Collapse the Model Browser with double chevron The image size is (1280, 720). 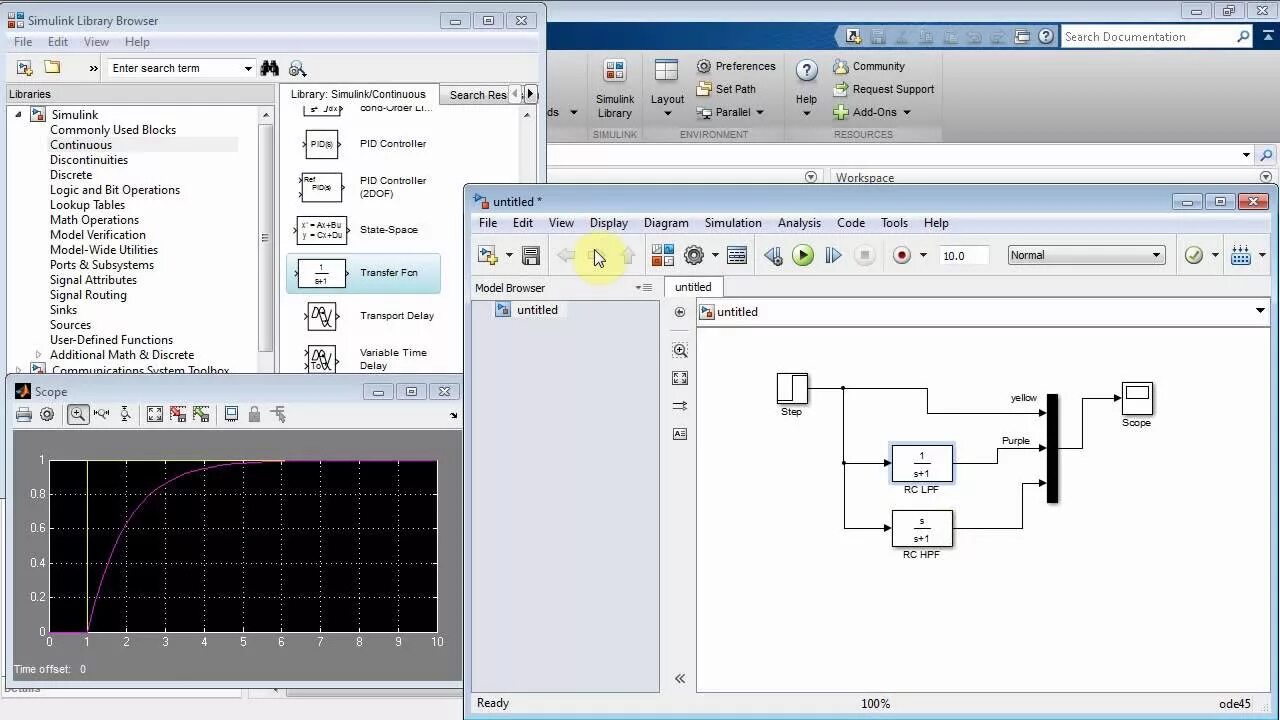[x=680, y=678]
